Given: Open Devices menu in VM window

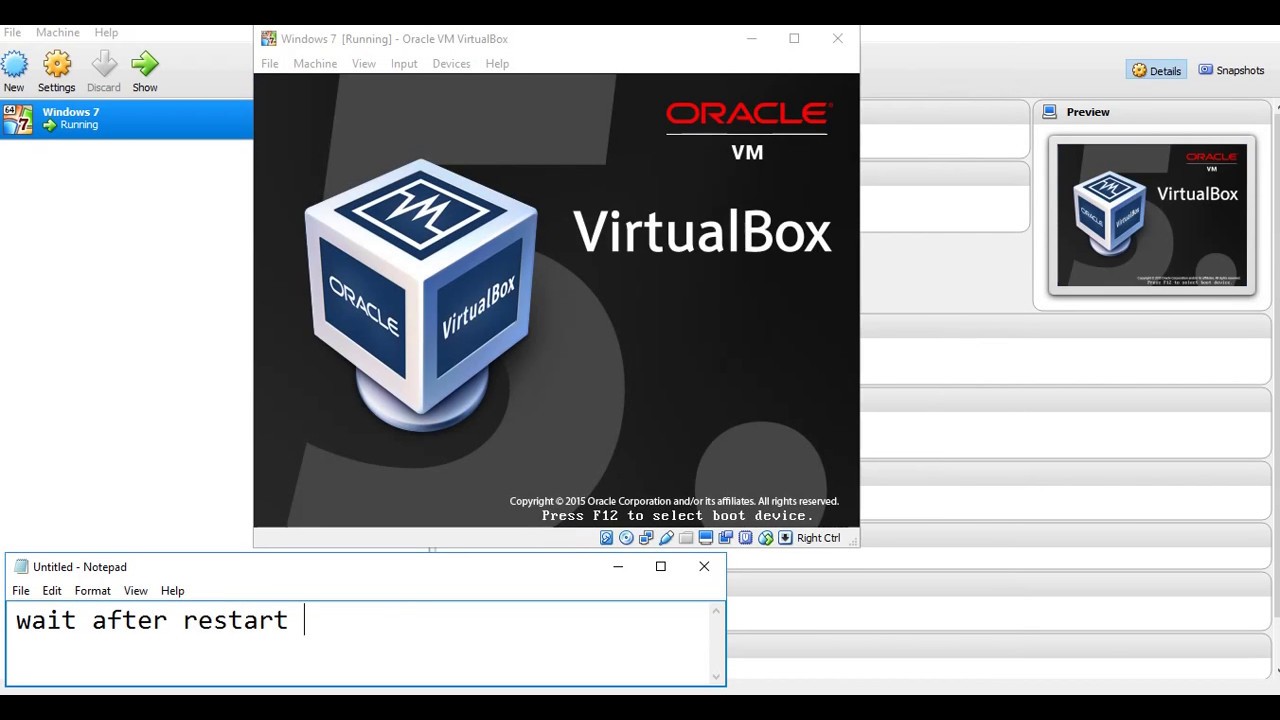Looking at the screenshot, I should [x=451, y=63].
